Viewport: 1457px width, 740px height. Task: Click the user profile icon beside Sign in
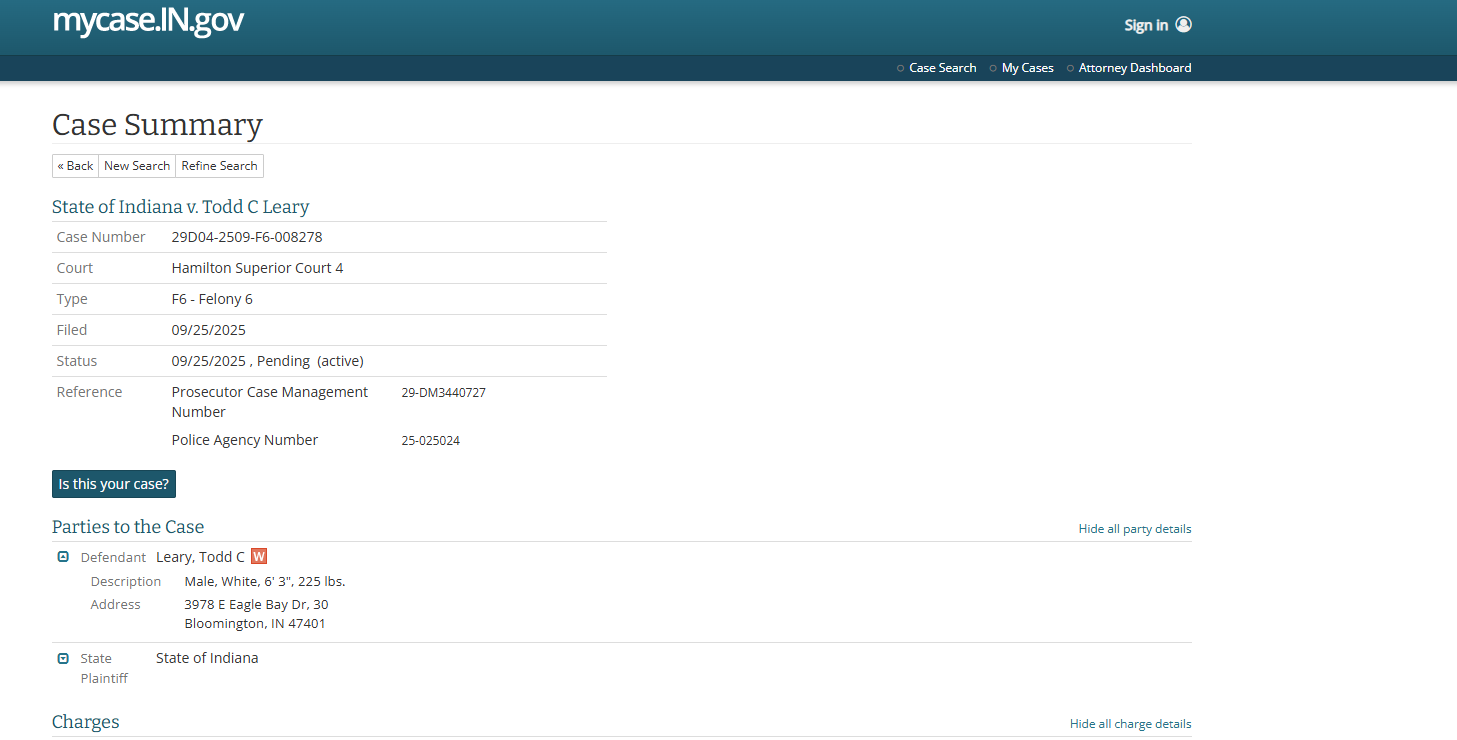tap(1183, 25)
